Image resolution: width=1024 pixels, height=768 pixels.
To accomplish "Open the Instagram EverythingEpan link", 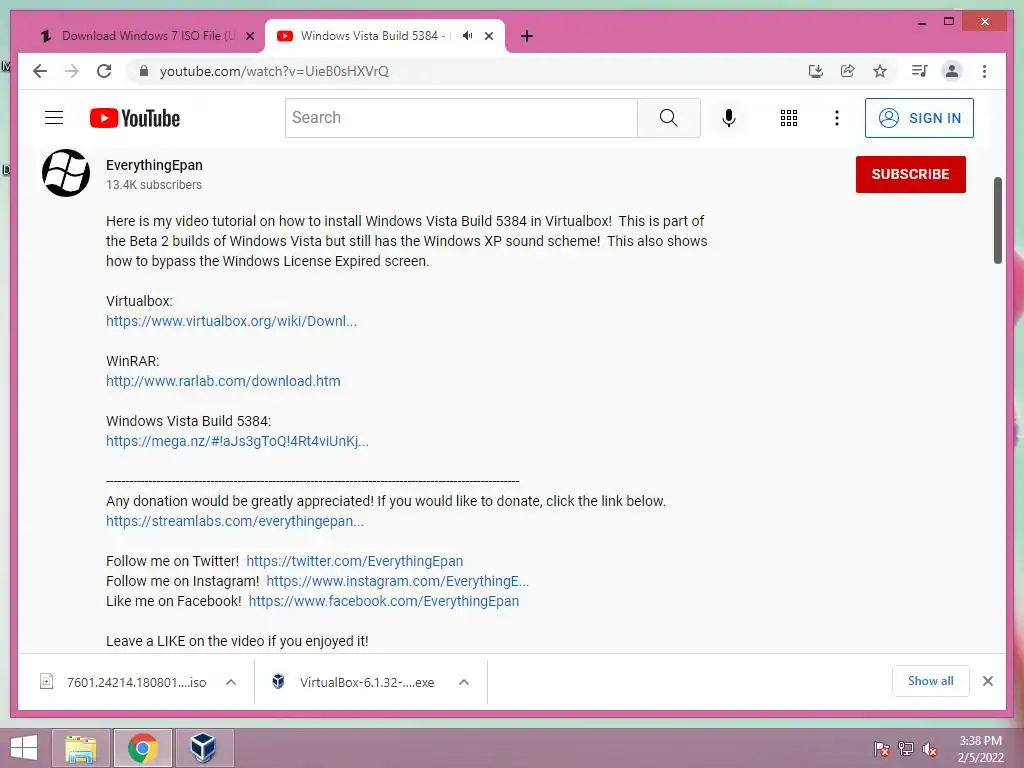I will [x=398, y=581].
